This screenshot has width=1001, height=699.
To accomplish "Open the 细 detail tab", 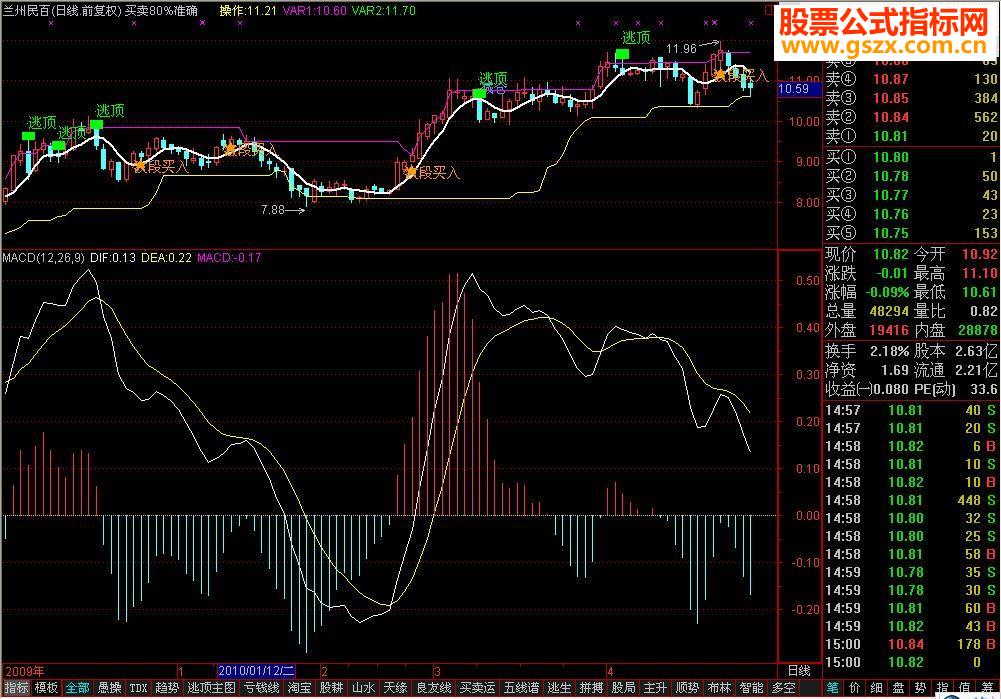I will click(x=877, y=688).
